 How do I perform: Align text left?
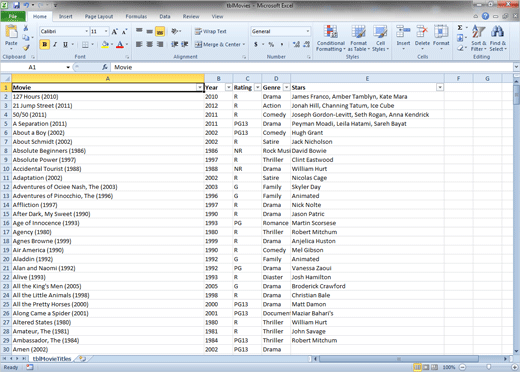click(139, 44)
